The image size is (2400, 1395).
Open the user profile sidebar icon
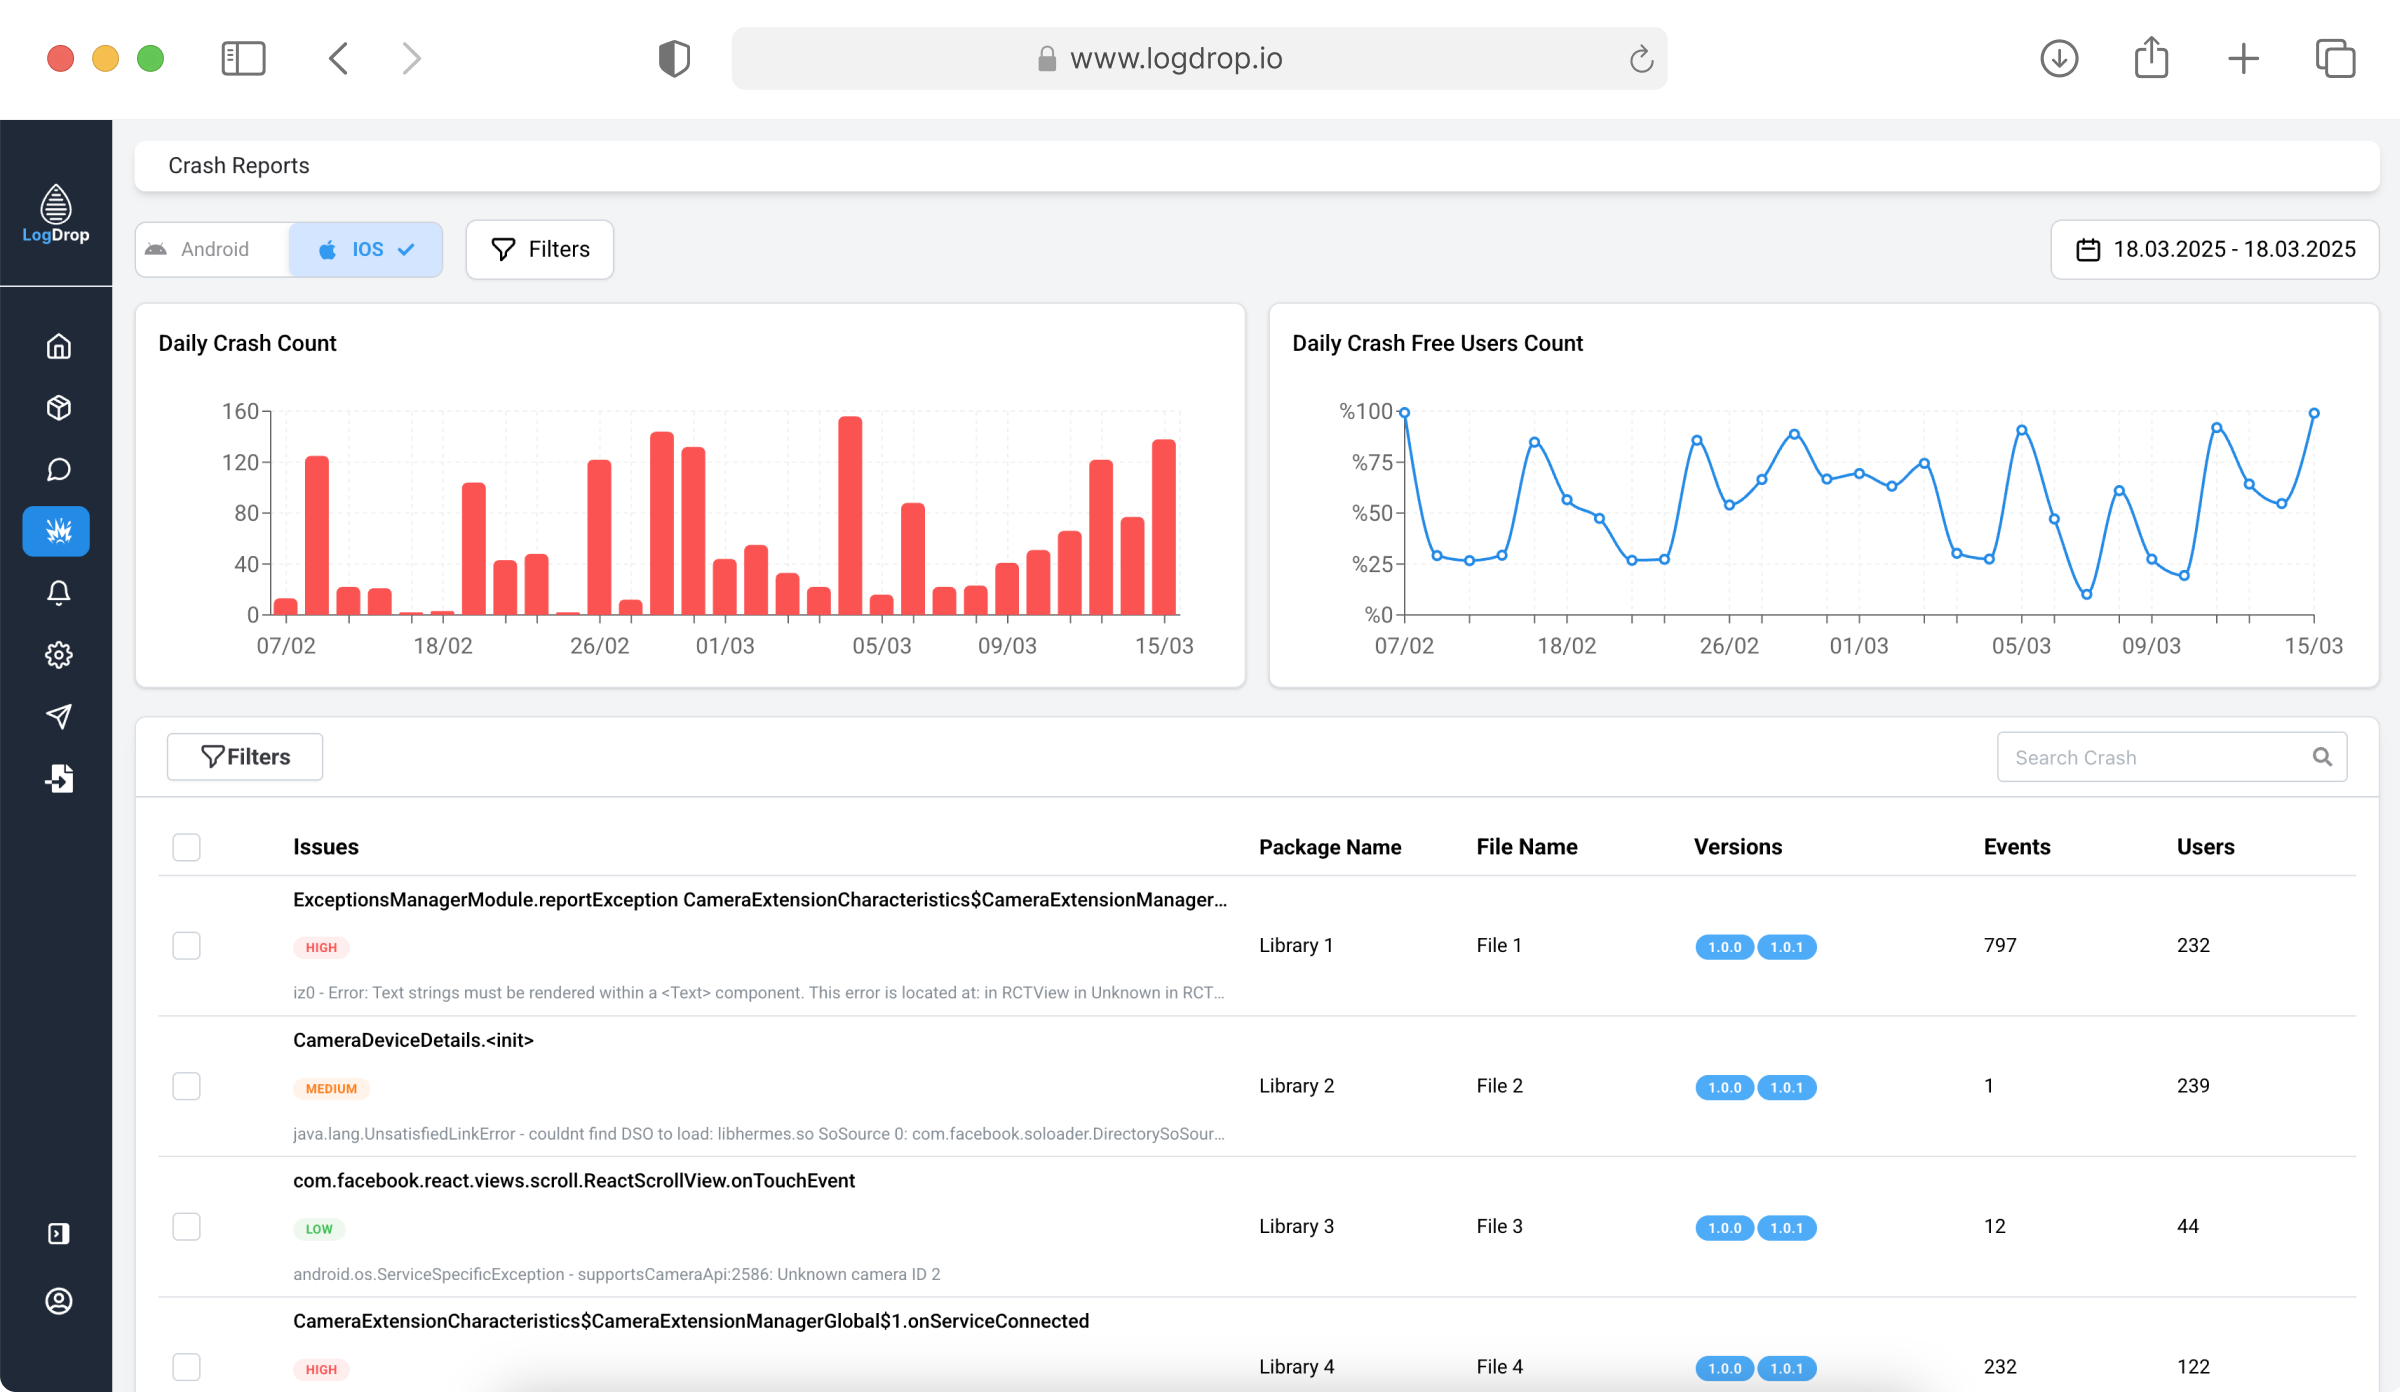tap(58, 1301)
